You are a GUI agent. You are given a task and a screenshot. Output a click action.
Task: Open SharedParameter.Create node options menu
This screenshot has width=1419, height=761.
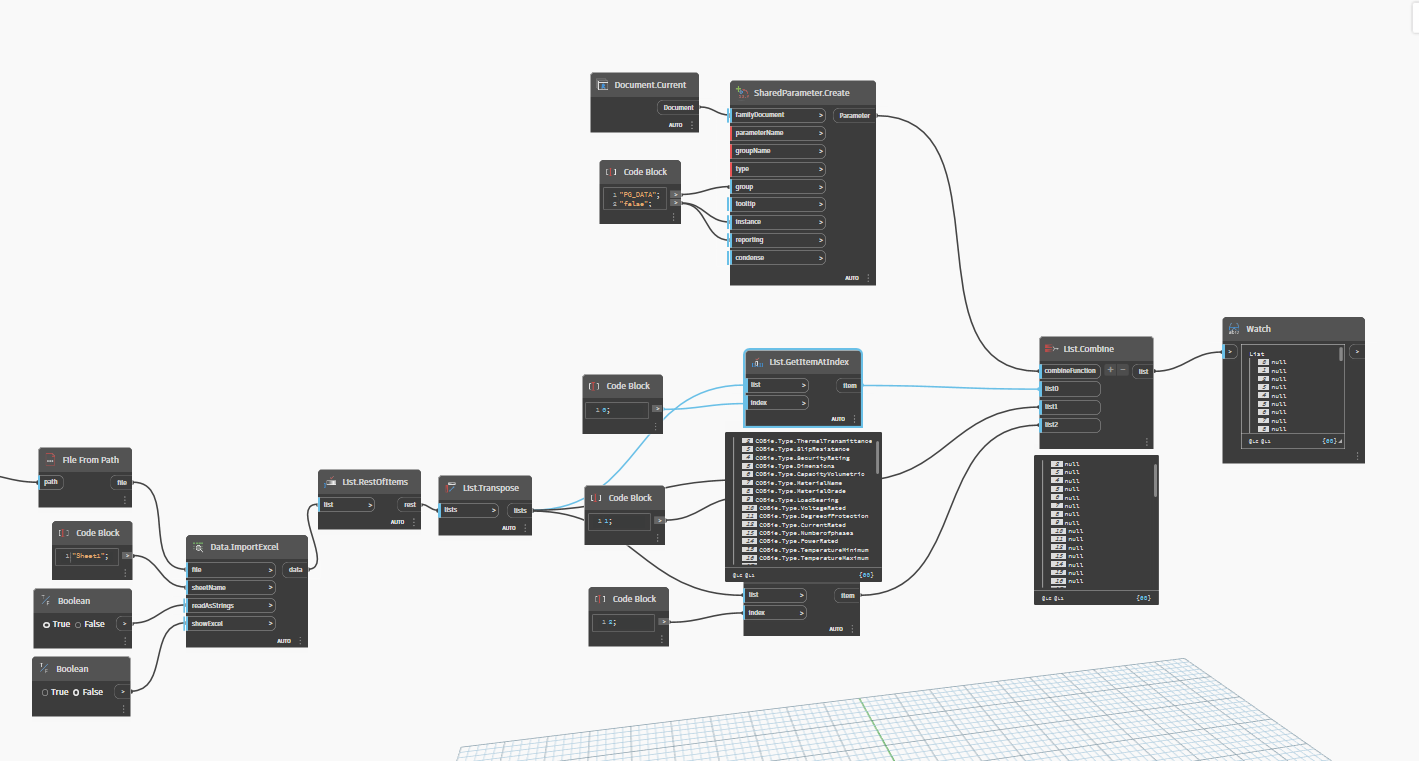pyautogui.click(x=868, y=278)
